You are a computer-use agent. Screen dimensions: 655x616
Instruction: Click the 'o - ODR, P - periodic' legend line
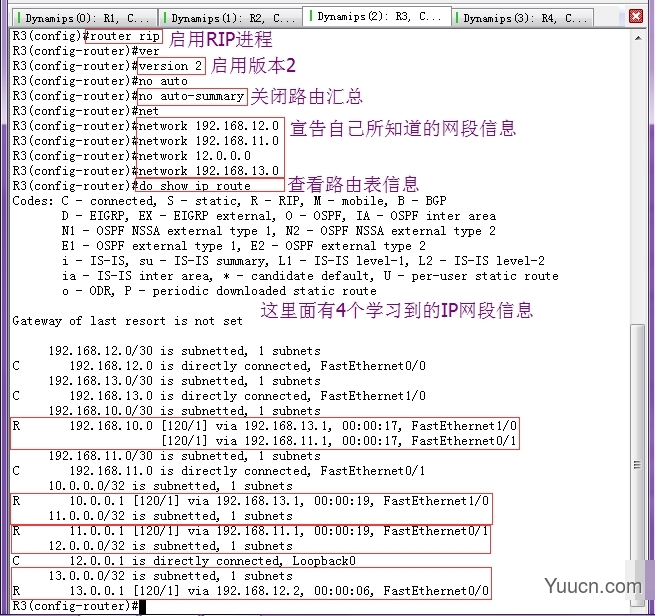coord(219,291)
